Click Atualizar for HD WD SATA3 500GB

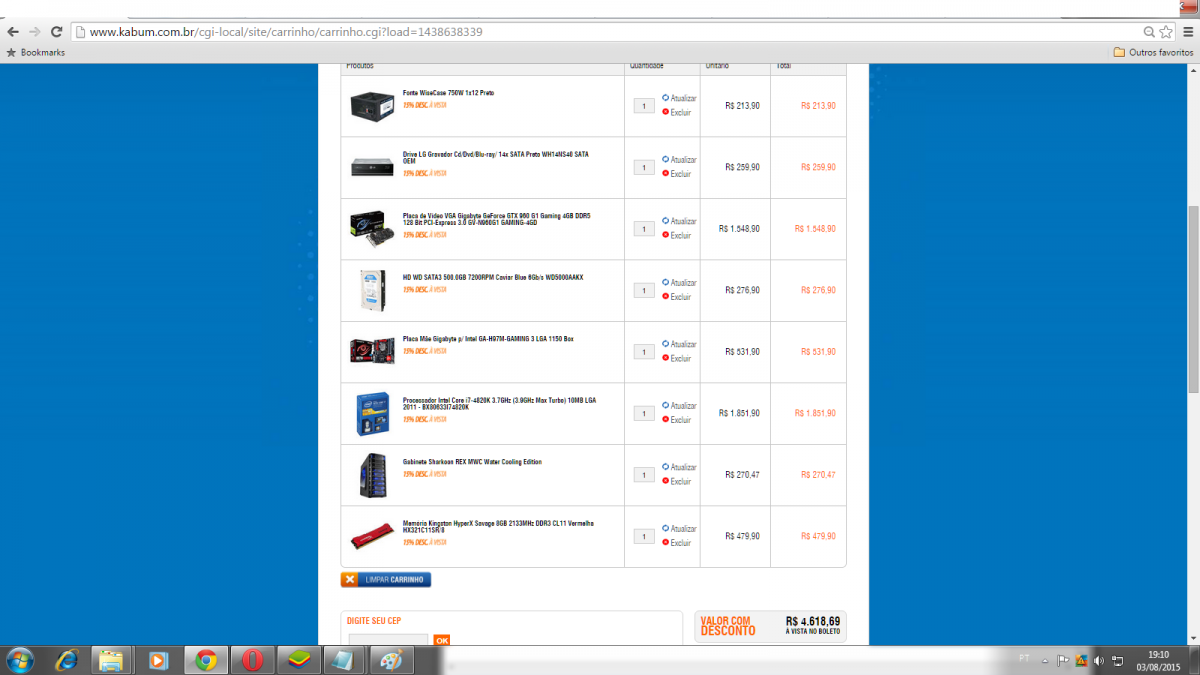[x=679, y=283]
